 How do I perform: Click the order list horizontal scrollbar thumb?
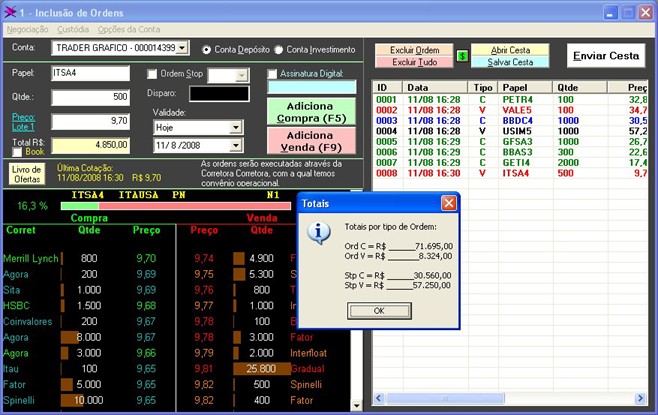(x=445, y=398)
